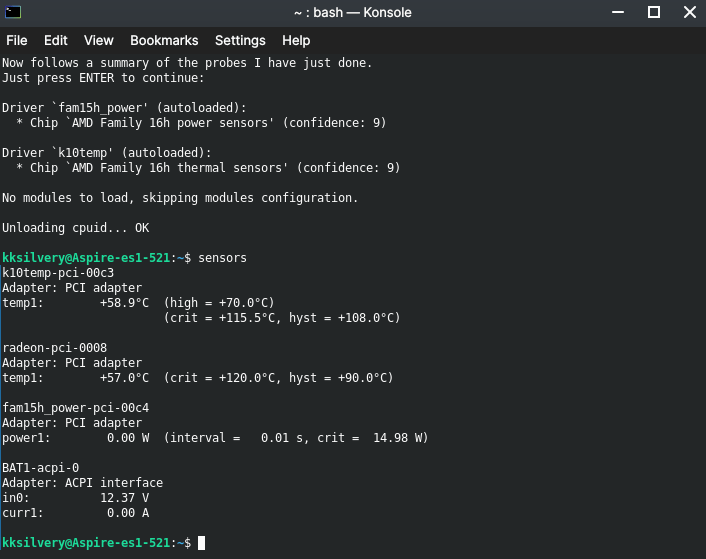Click 'crit = +115.5°C' threshold text
Viewport: 706px width, 559px height.
pos(222,318)
